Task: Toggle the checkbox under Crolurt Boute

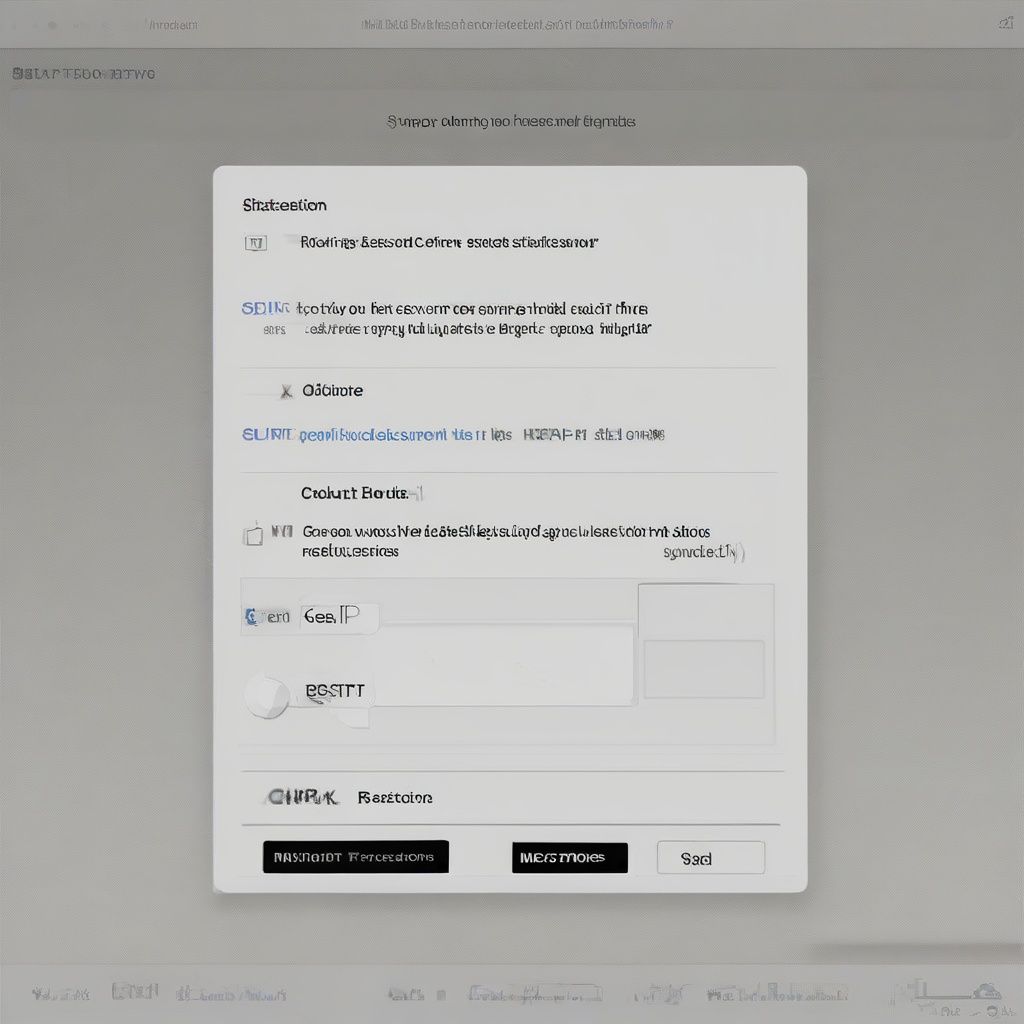Action: pos(254,535)
